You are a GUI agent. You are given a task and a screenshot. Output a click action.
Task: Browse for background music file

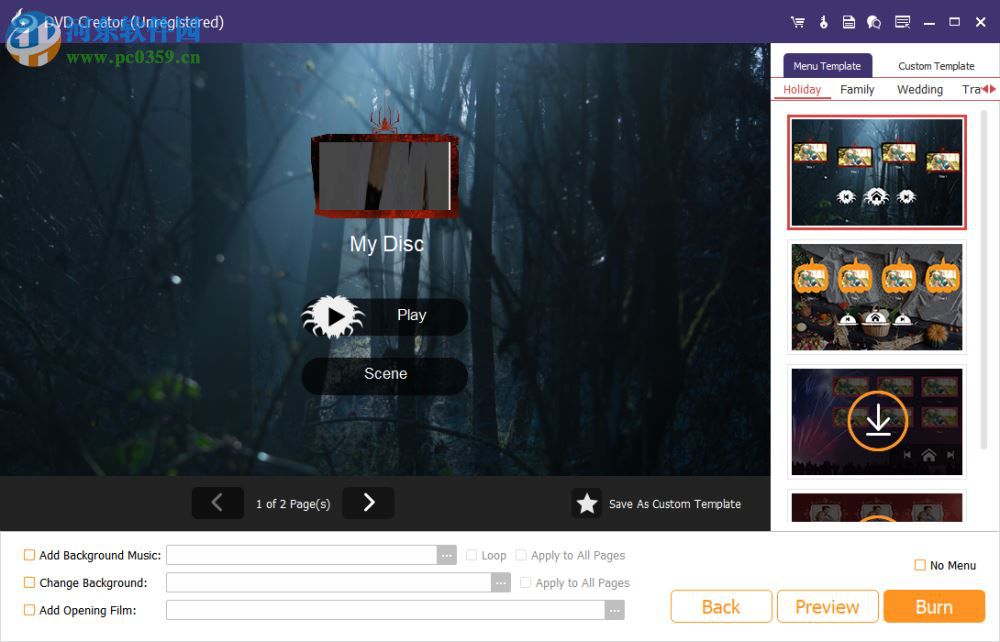446,555
